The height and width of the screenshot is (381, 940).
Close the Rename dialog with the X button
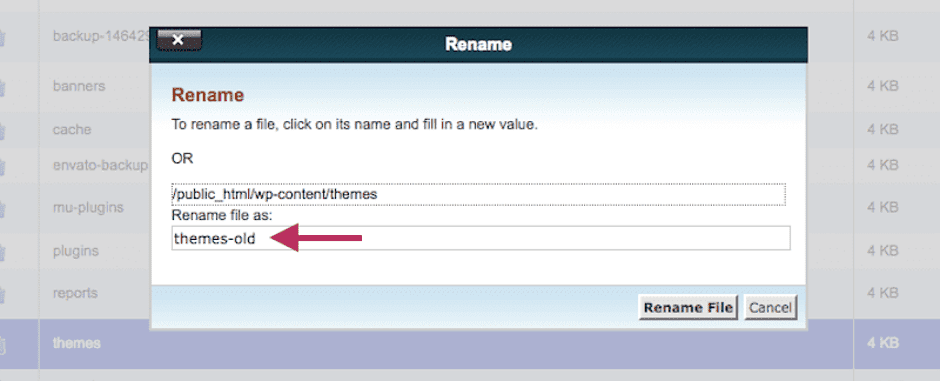179,40
